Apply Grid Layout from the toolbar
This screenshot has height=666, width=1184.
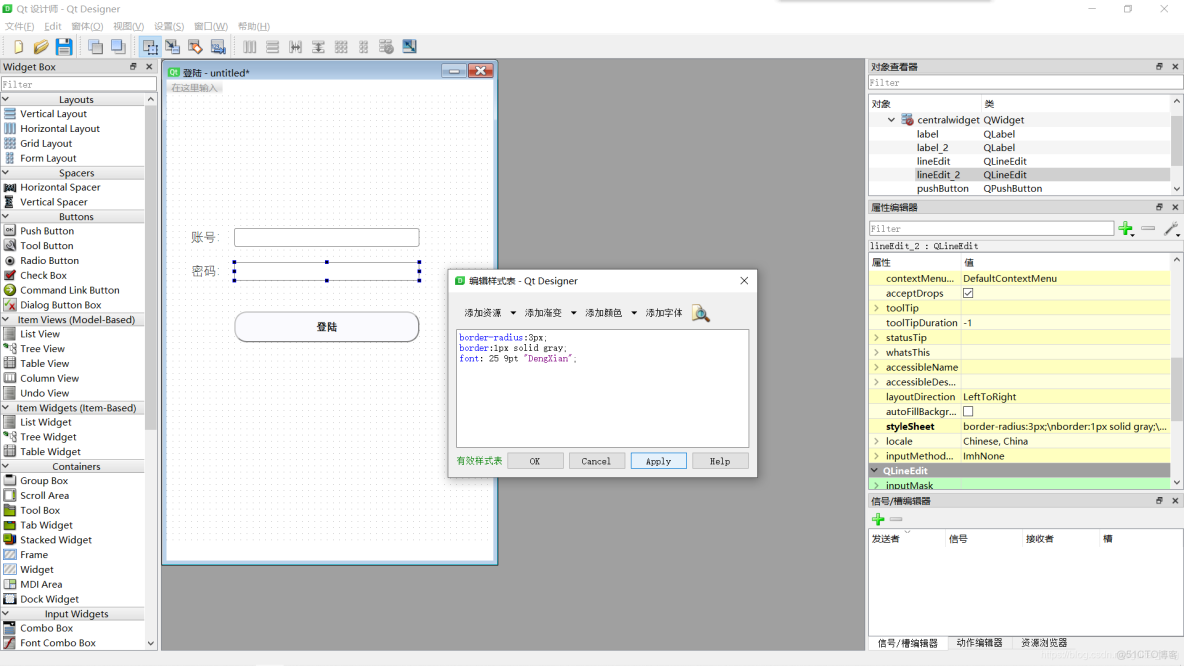(x=340, y=46)
